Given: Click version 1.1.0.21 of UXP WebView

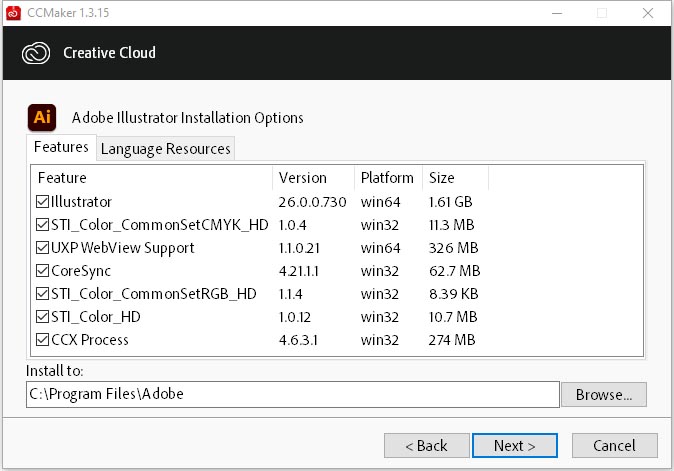Looking at the screenshot, I should point(299,248).
